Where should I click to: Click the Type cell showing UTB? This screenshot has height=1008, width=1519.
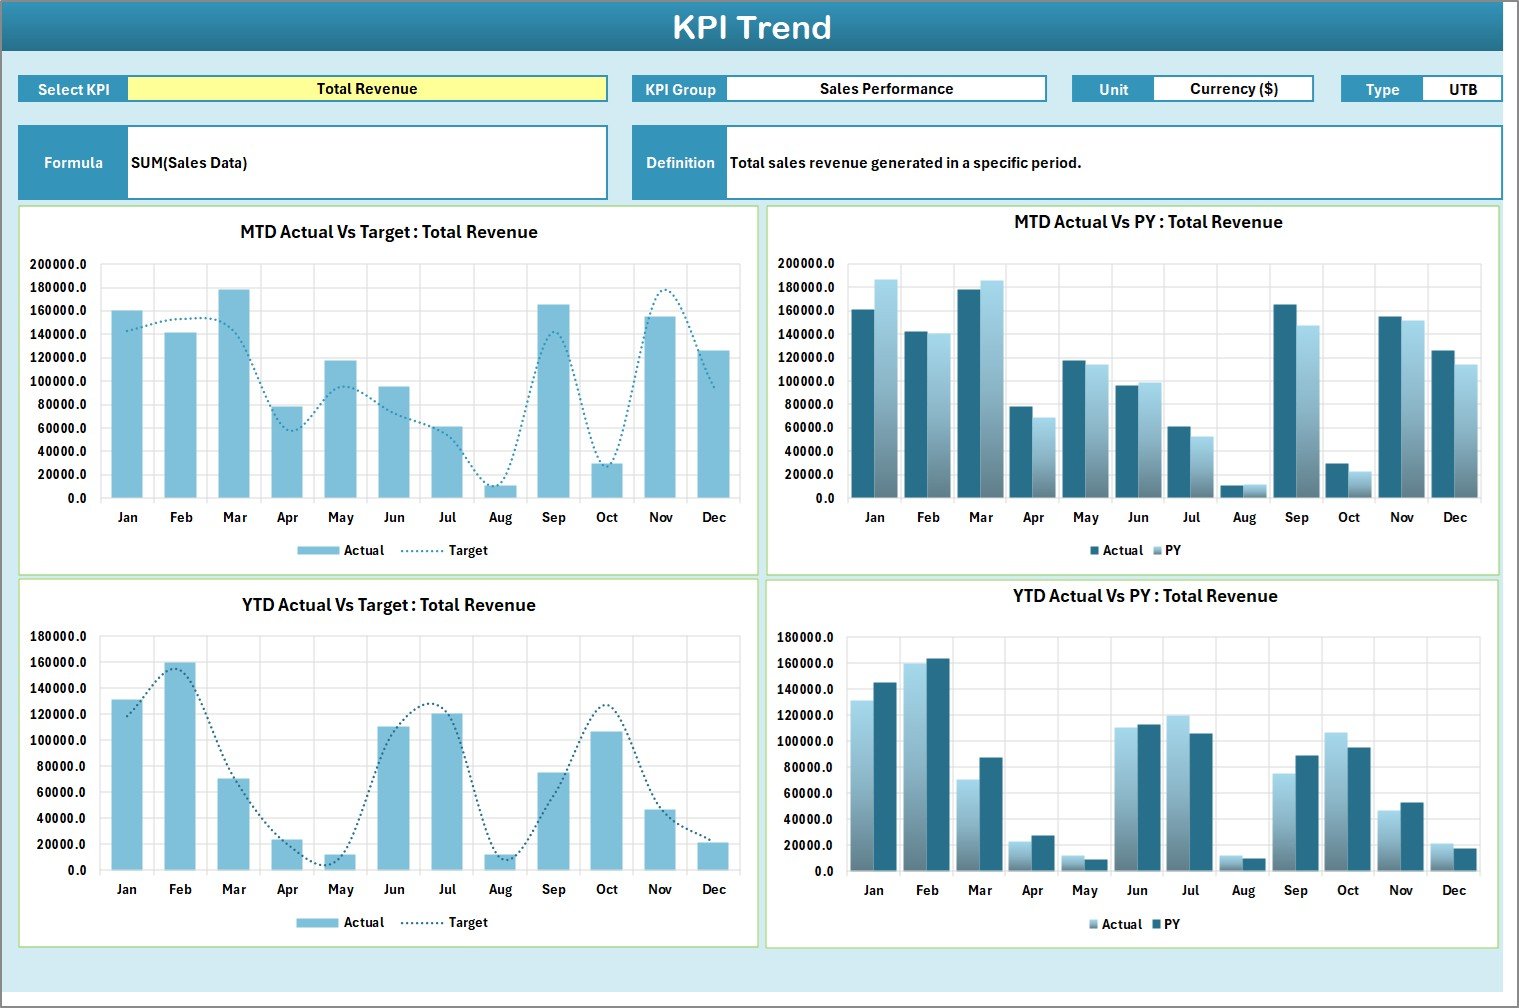[x=1462, y=90]
